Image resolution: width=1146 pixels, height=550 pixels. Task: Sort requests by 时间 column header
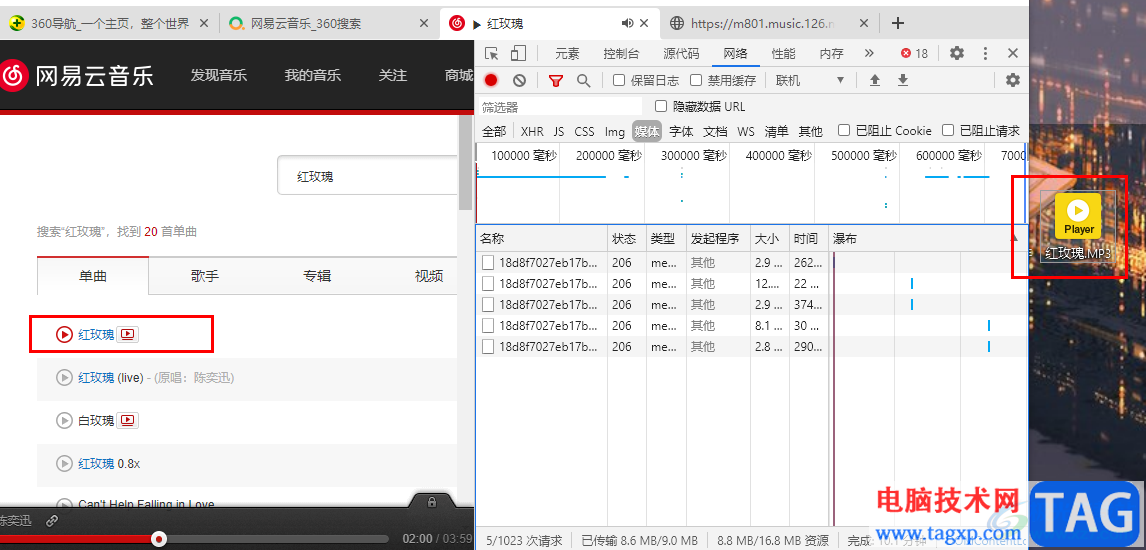[x=809, y=239]
